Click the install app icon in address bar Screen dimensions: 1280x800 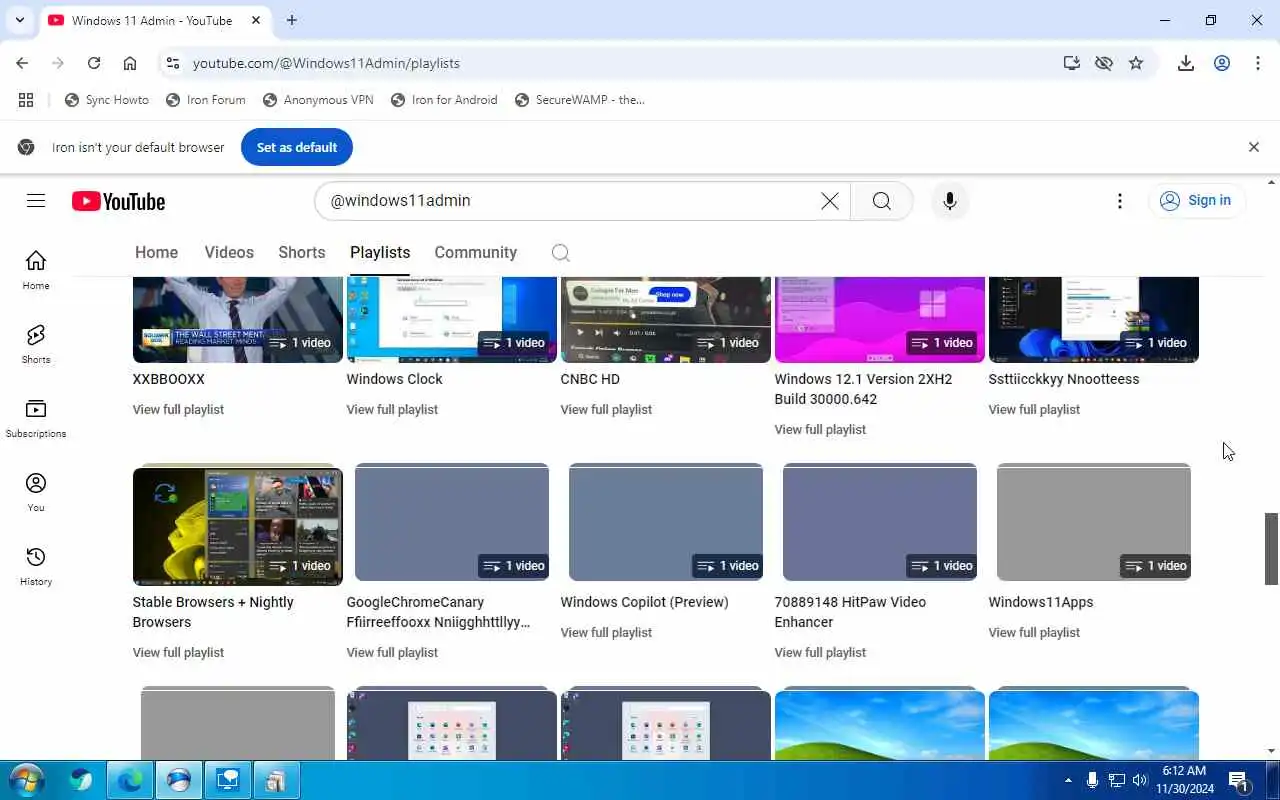click(1072, 63)
